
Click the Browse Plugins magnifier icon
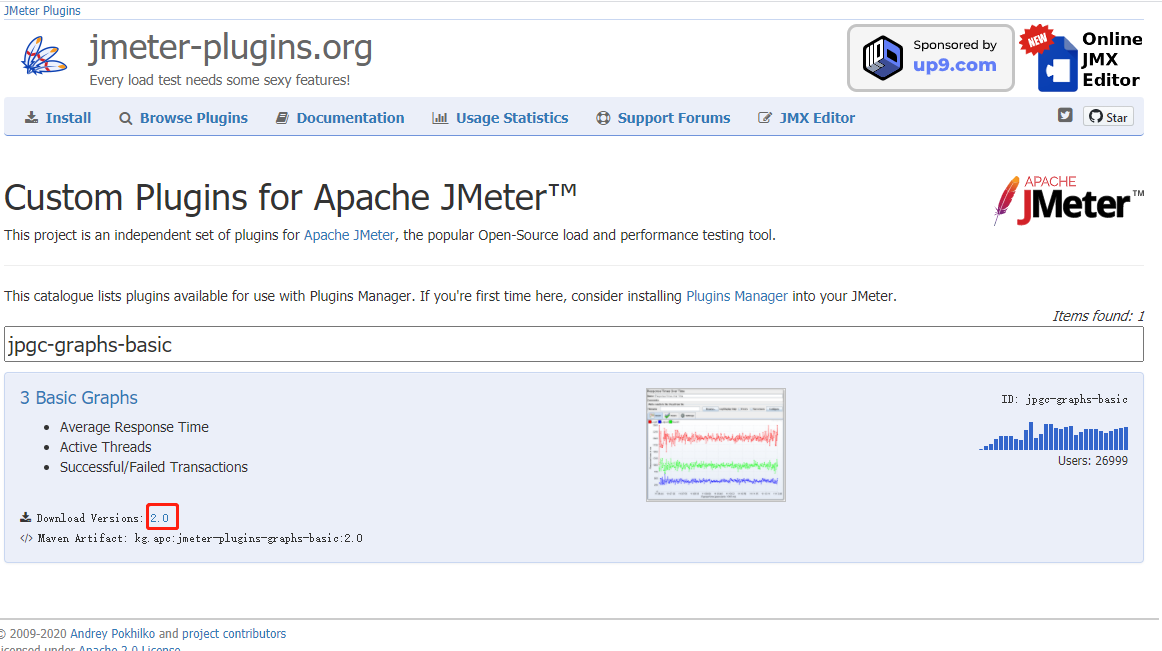click(x=126, y=119)
